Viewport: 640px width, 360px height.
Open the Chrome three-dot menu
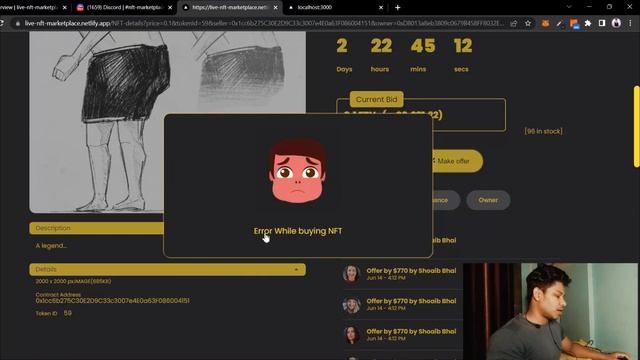(x=630, y=23)
